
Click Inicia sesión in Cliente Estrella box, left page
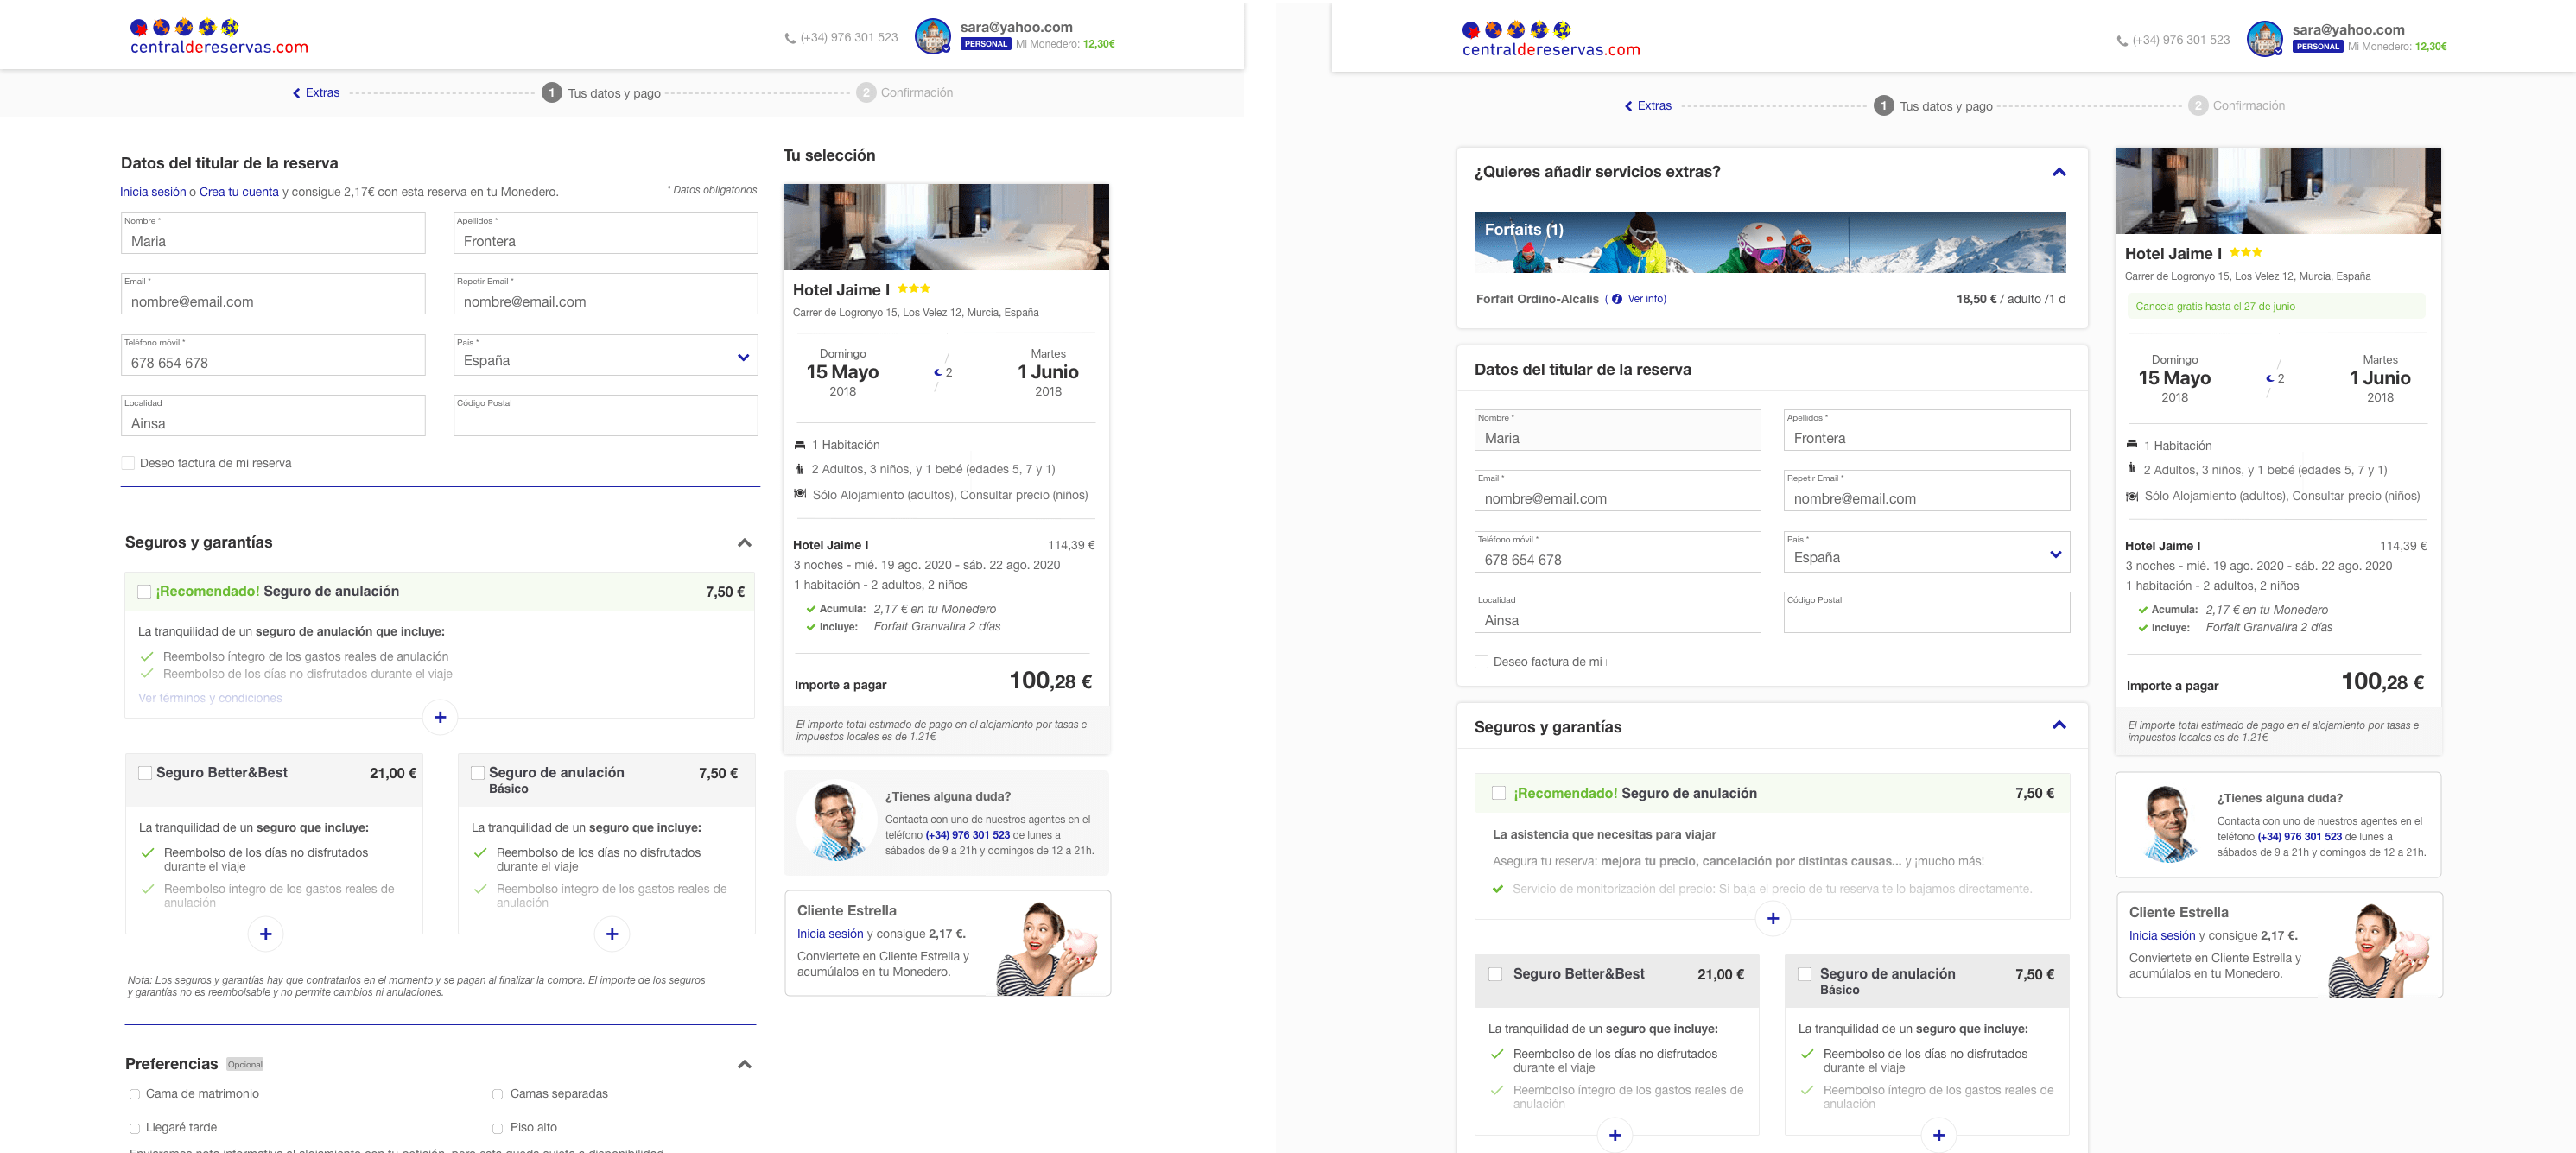click(x=830, y=934)
